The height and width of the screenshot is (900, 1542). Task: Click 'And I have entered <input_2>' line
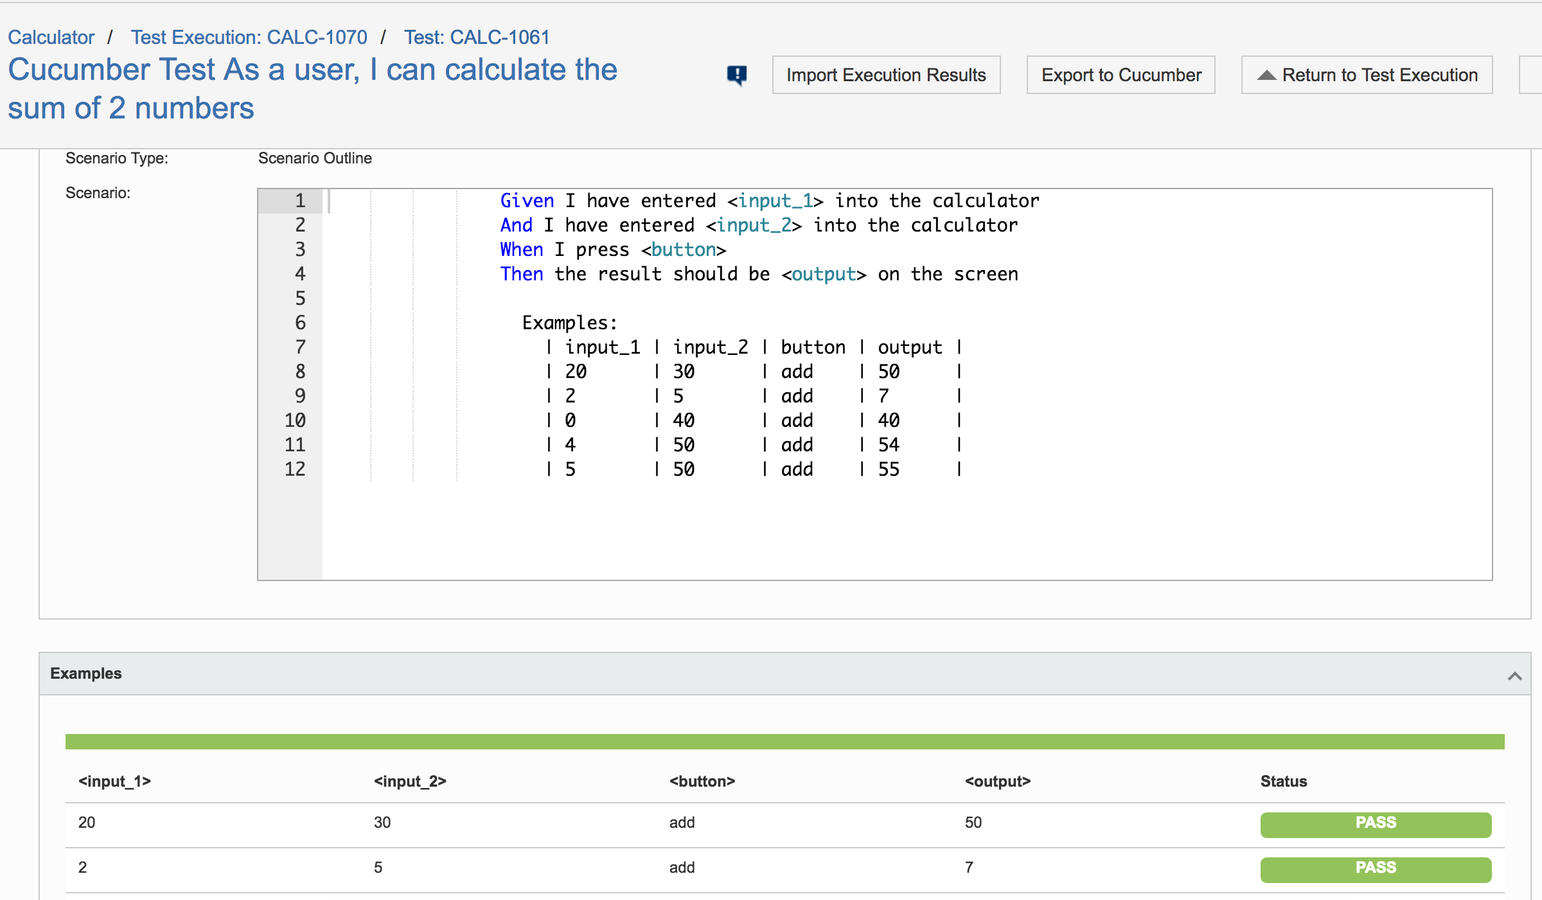(759, 225)
